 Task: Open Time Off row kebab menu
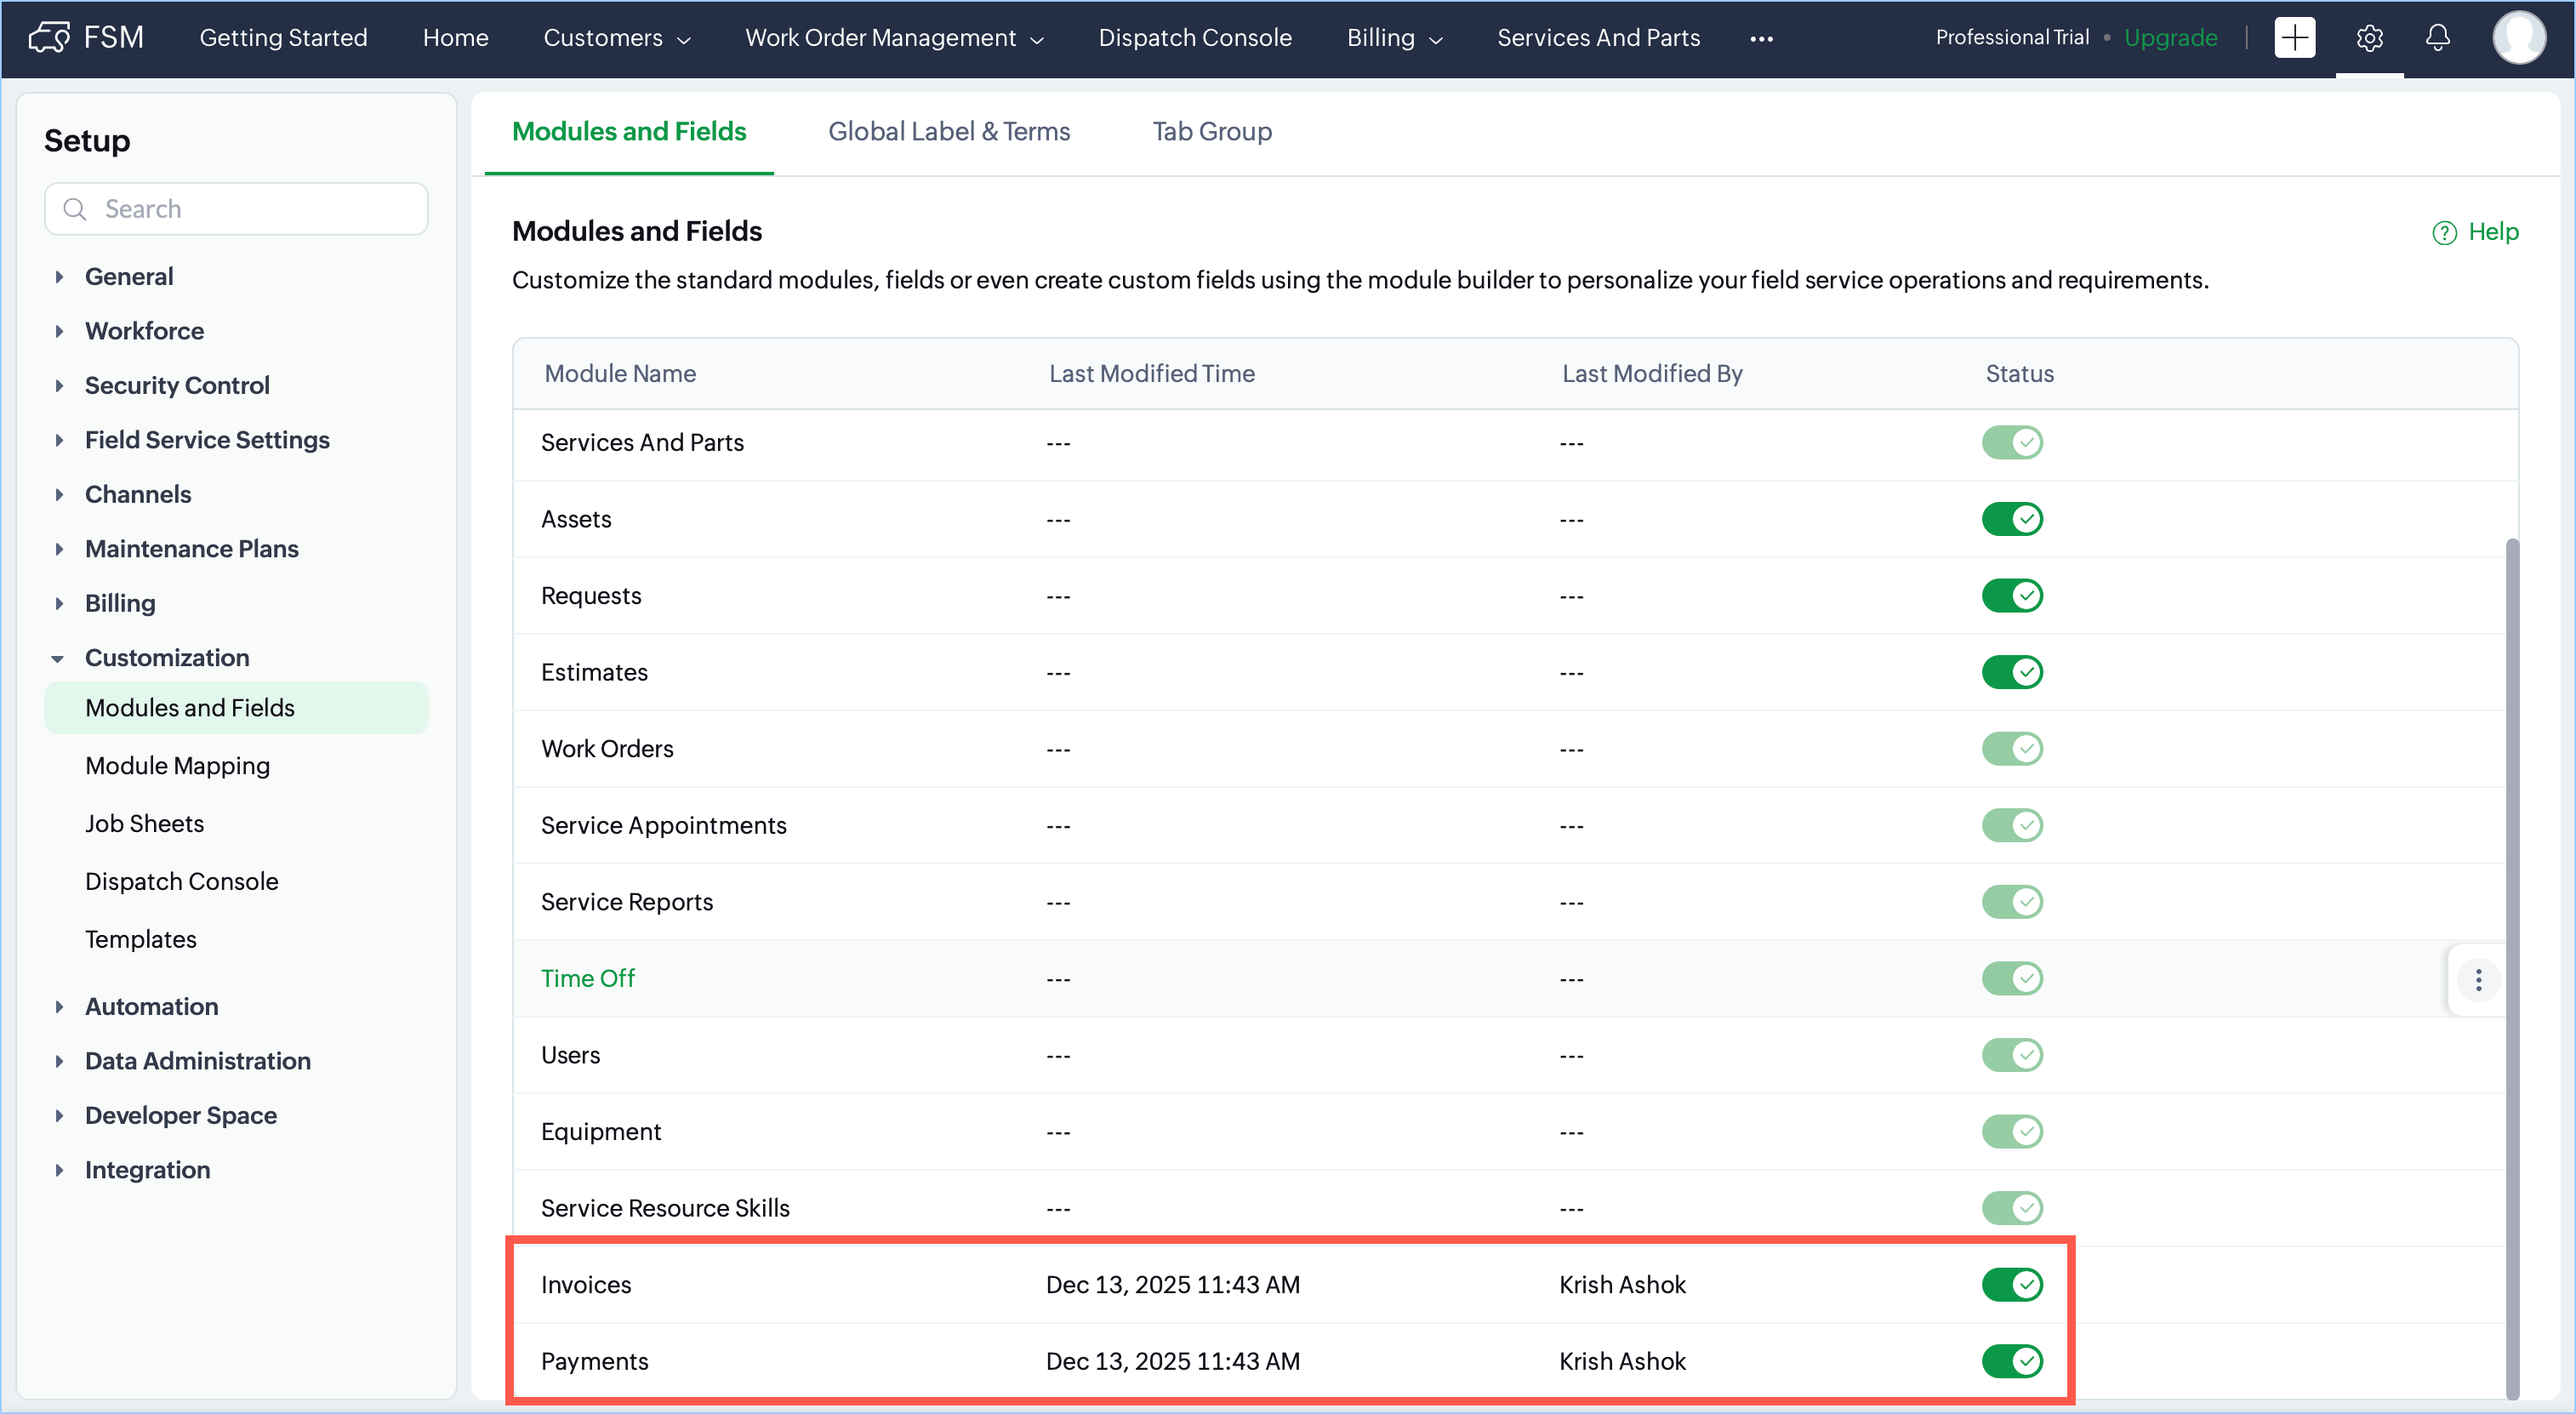[2478, 979]
